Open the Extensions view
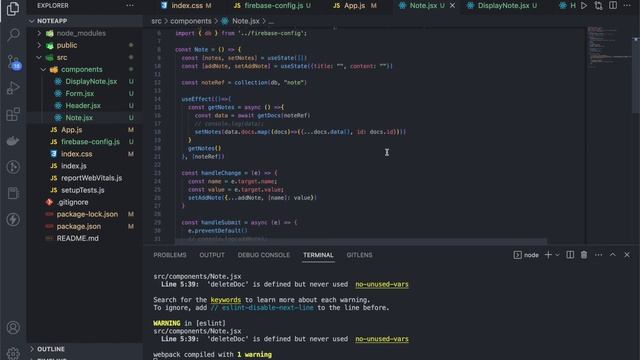 point(13,114)
